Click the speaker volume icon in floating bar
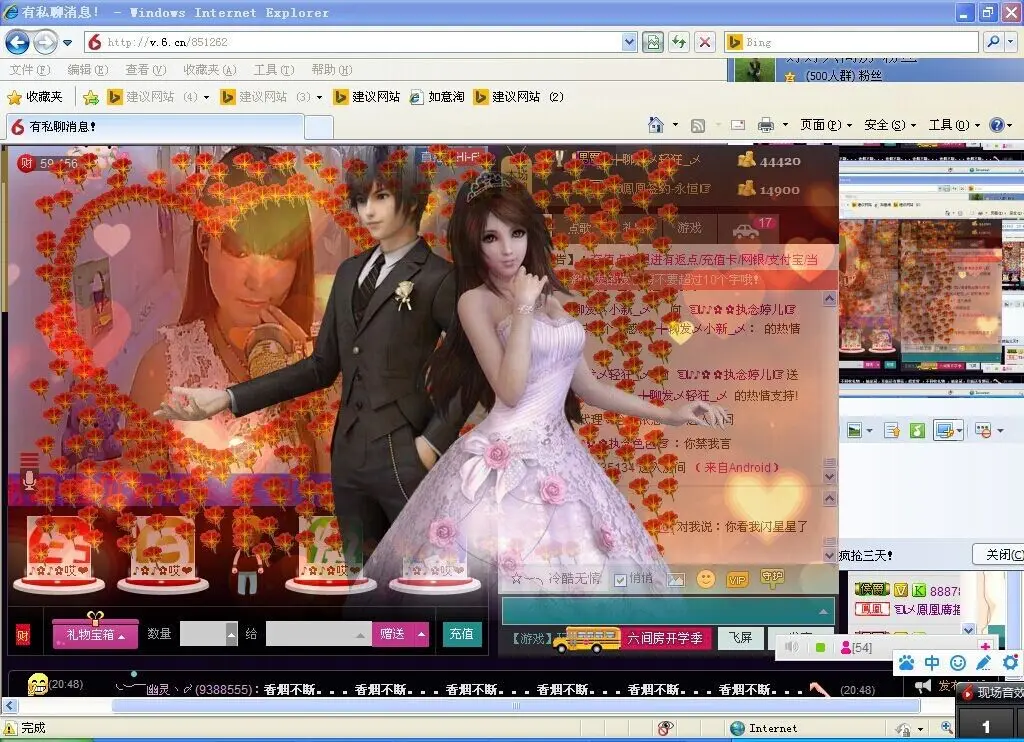 click(x=792, y=647)
